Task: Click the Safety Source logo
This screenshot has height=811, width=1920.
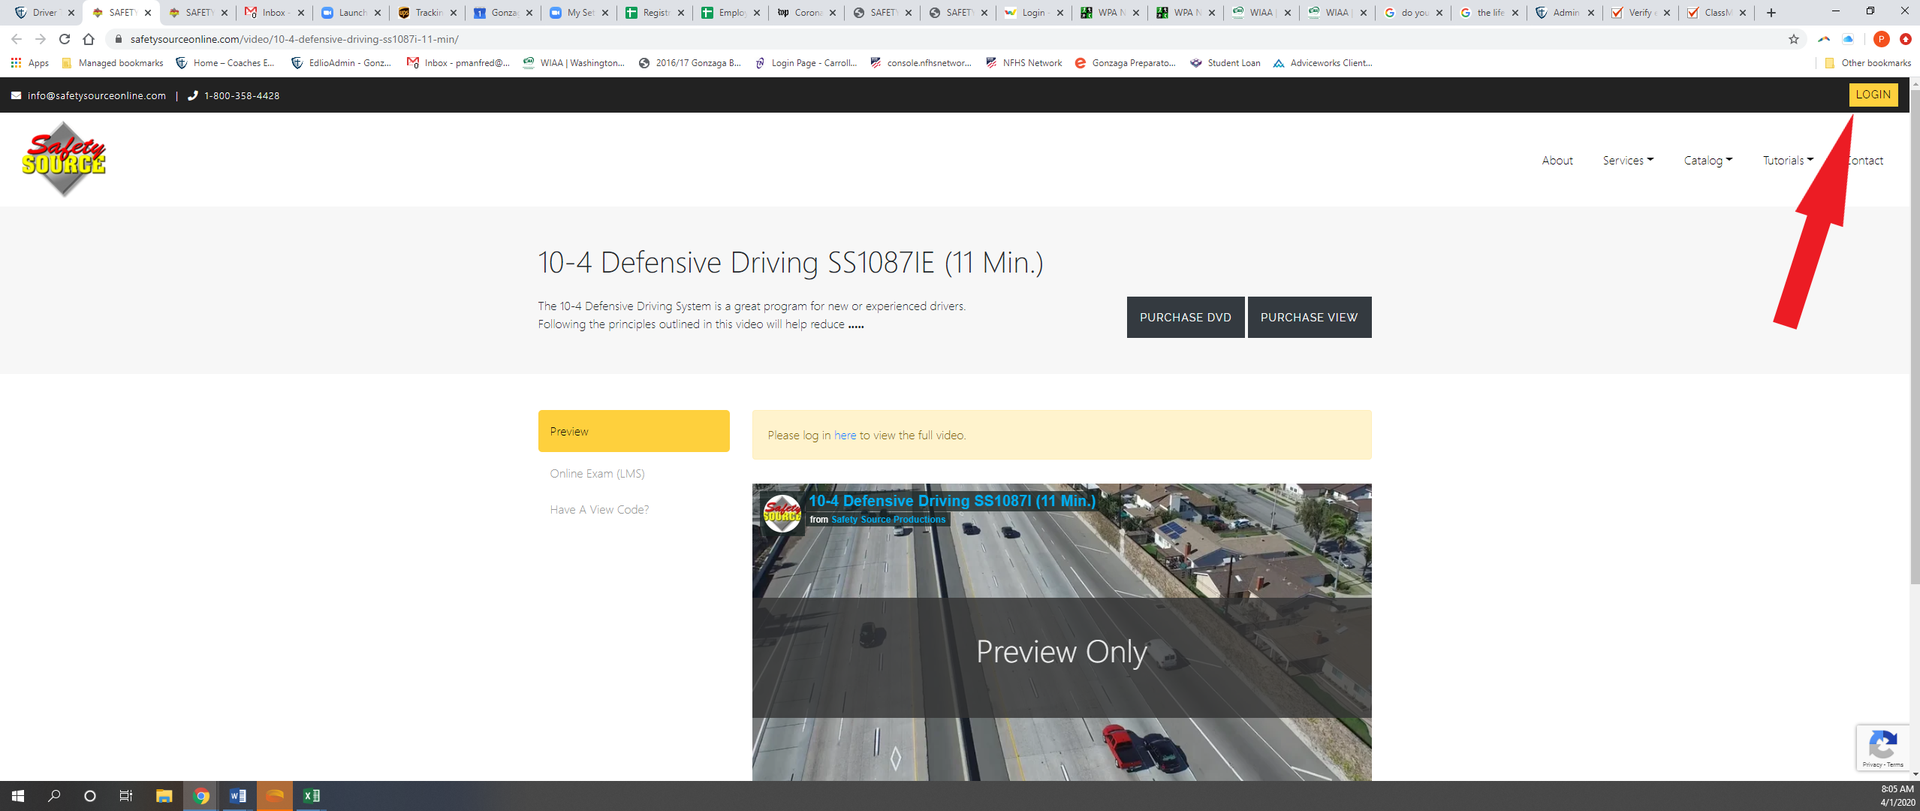Action: coord(64,159)
